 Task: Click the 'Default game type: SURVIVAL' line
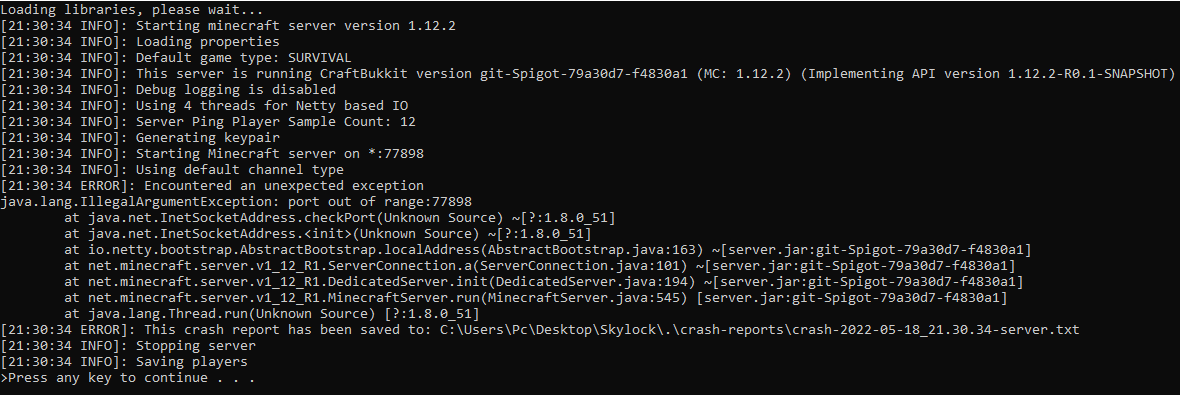[x=176, y=58]
